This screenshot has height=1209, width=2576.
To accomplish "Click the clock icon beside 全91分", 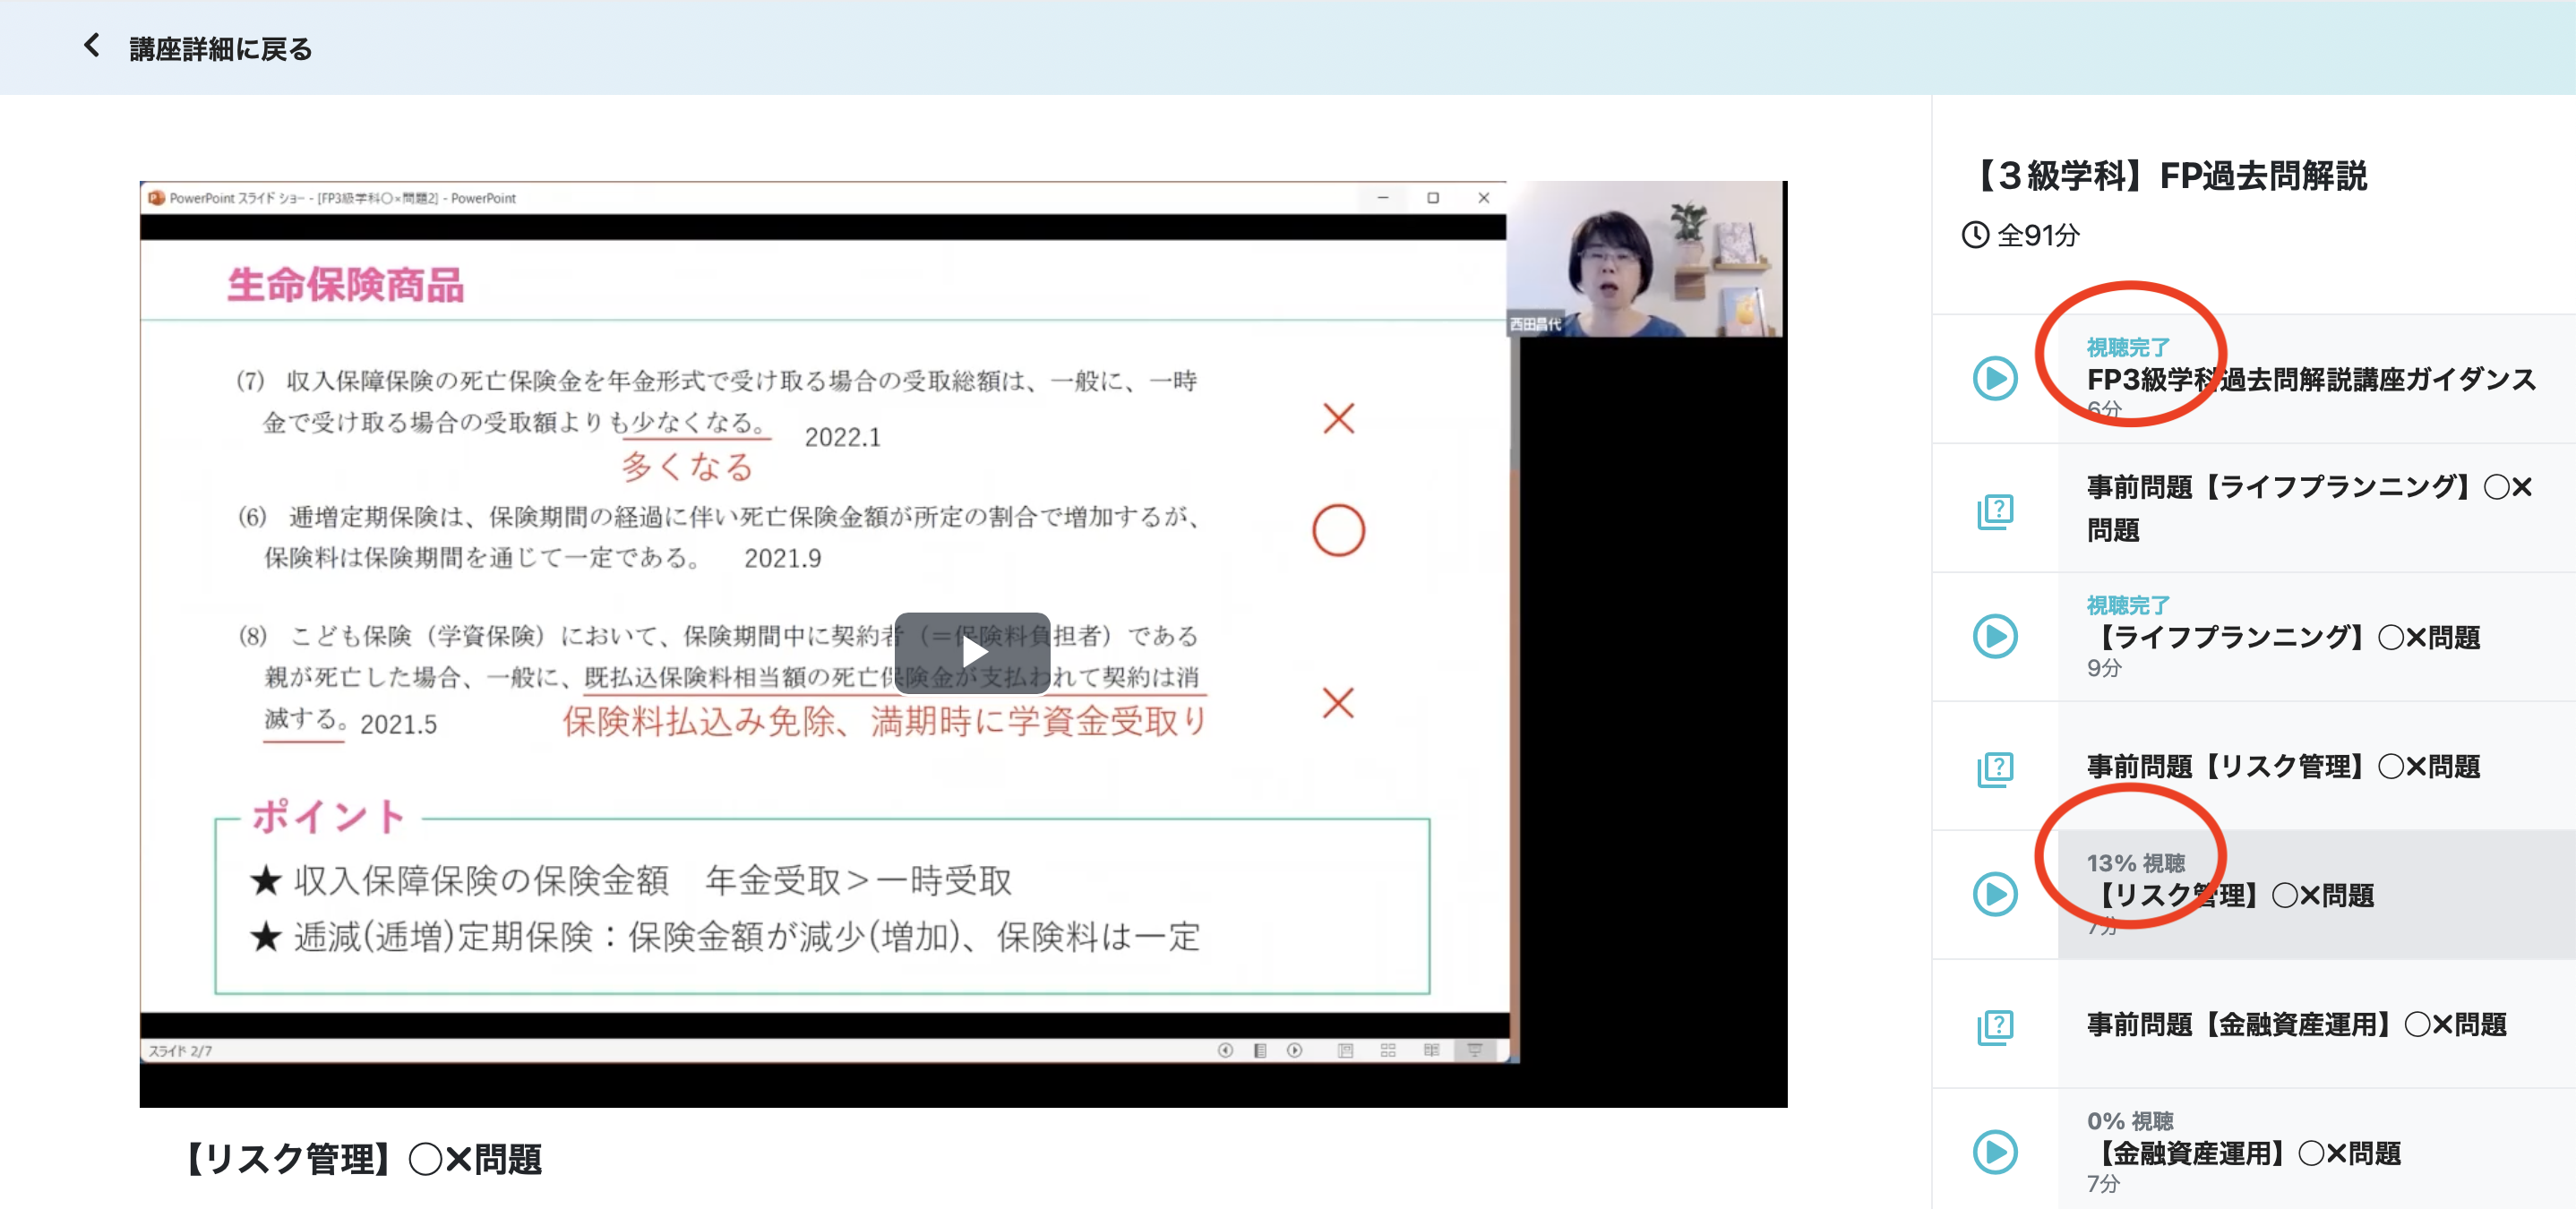I will pos(1974,235).
